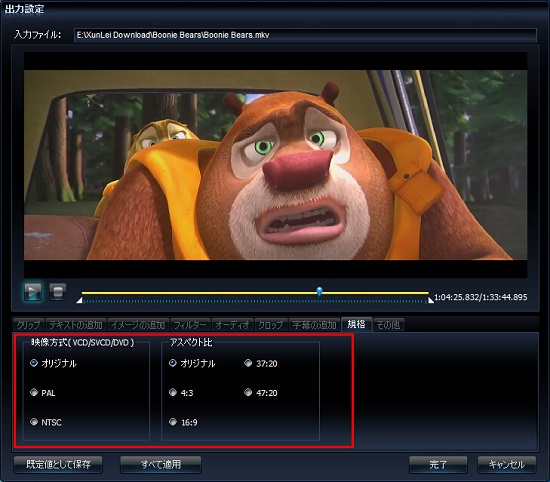
Task: Open the クロップ tab
Action: pyautogui.click(x=271, y=325)
